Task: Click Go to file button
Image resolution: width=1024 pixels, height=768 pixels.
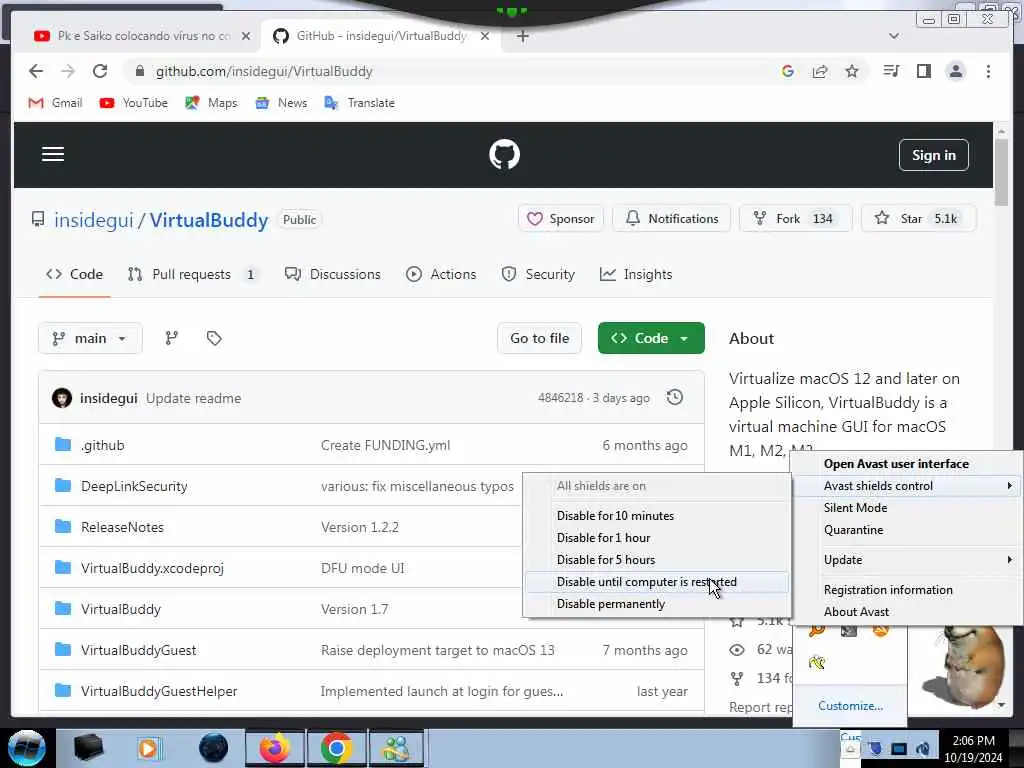Action: tap(539, 338)
